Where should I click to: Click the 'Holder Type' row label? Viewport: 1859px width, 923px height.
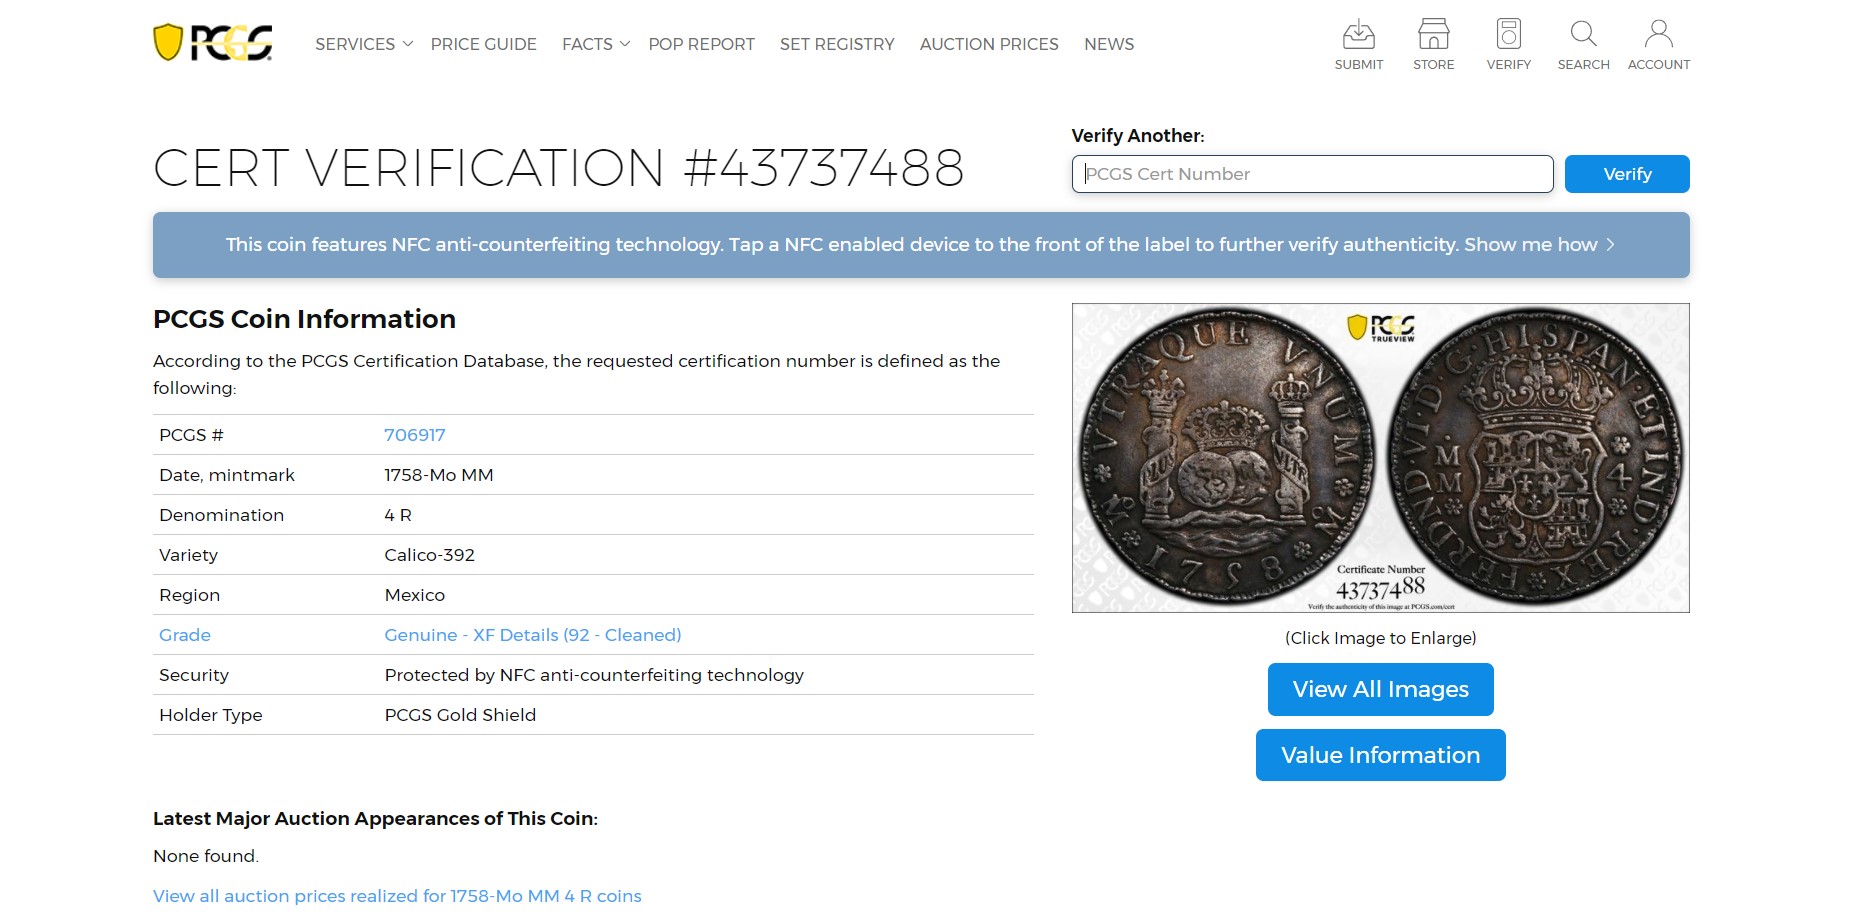[210, 715]
